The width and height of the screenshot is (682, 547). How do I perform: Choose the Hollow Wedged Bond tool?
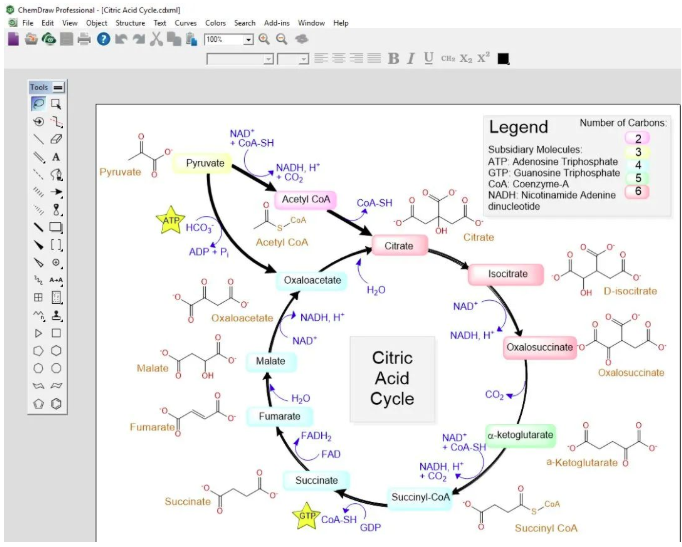(x=38, y=263)
